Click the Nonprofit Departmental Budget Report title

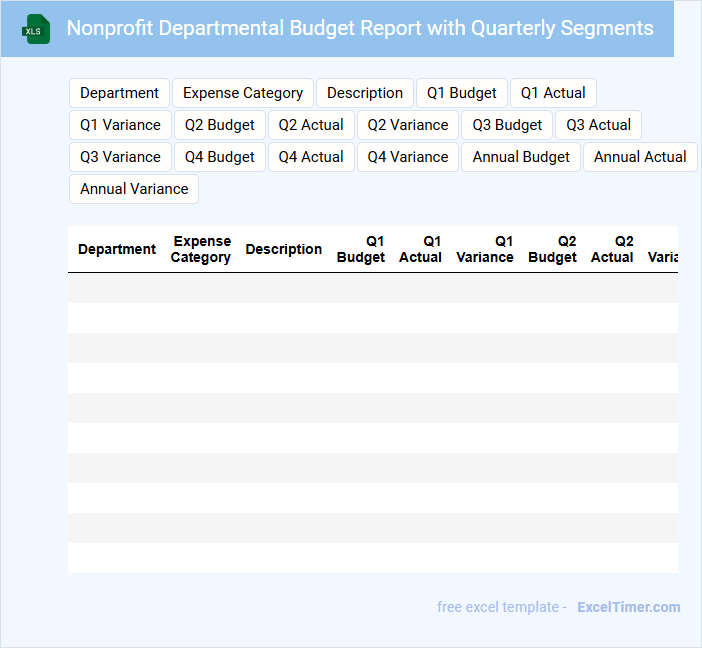360,28
